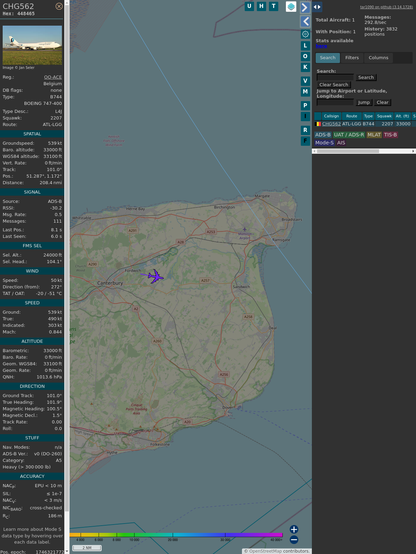Close the CHG562 aircraft info panel
This screenshot has height=554, width=416.
[59, 6]
